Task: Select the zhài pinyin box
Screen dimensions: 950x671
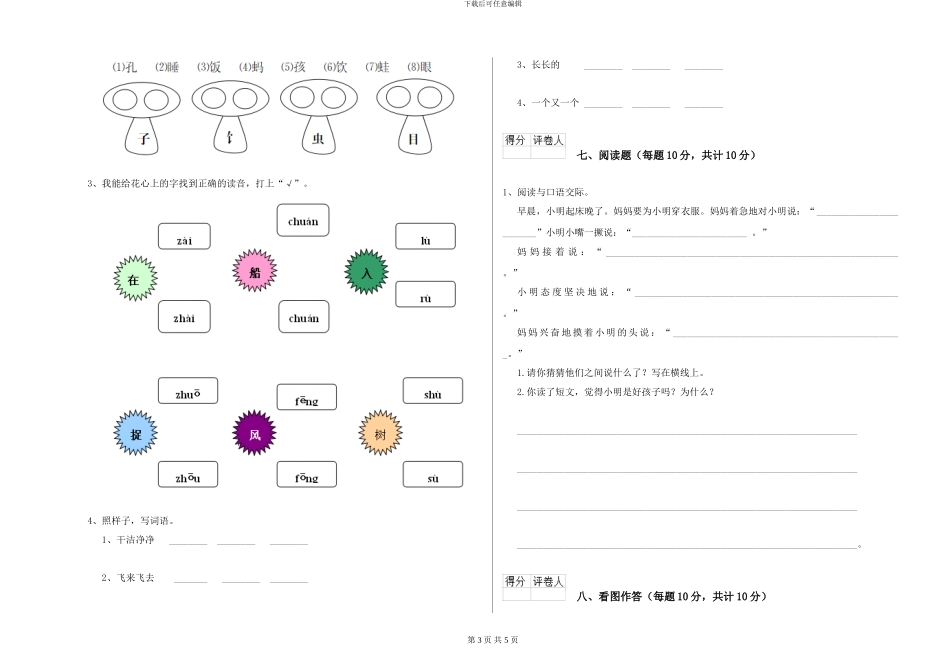Action: click(184, 317)
